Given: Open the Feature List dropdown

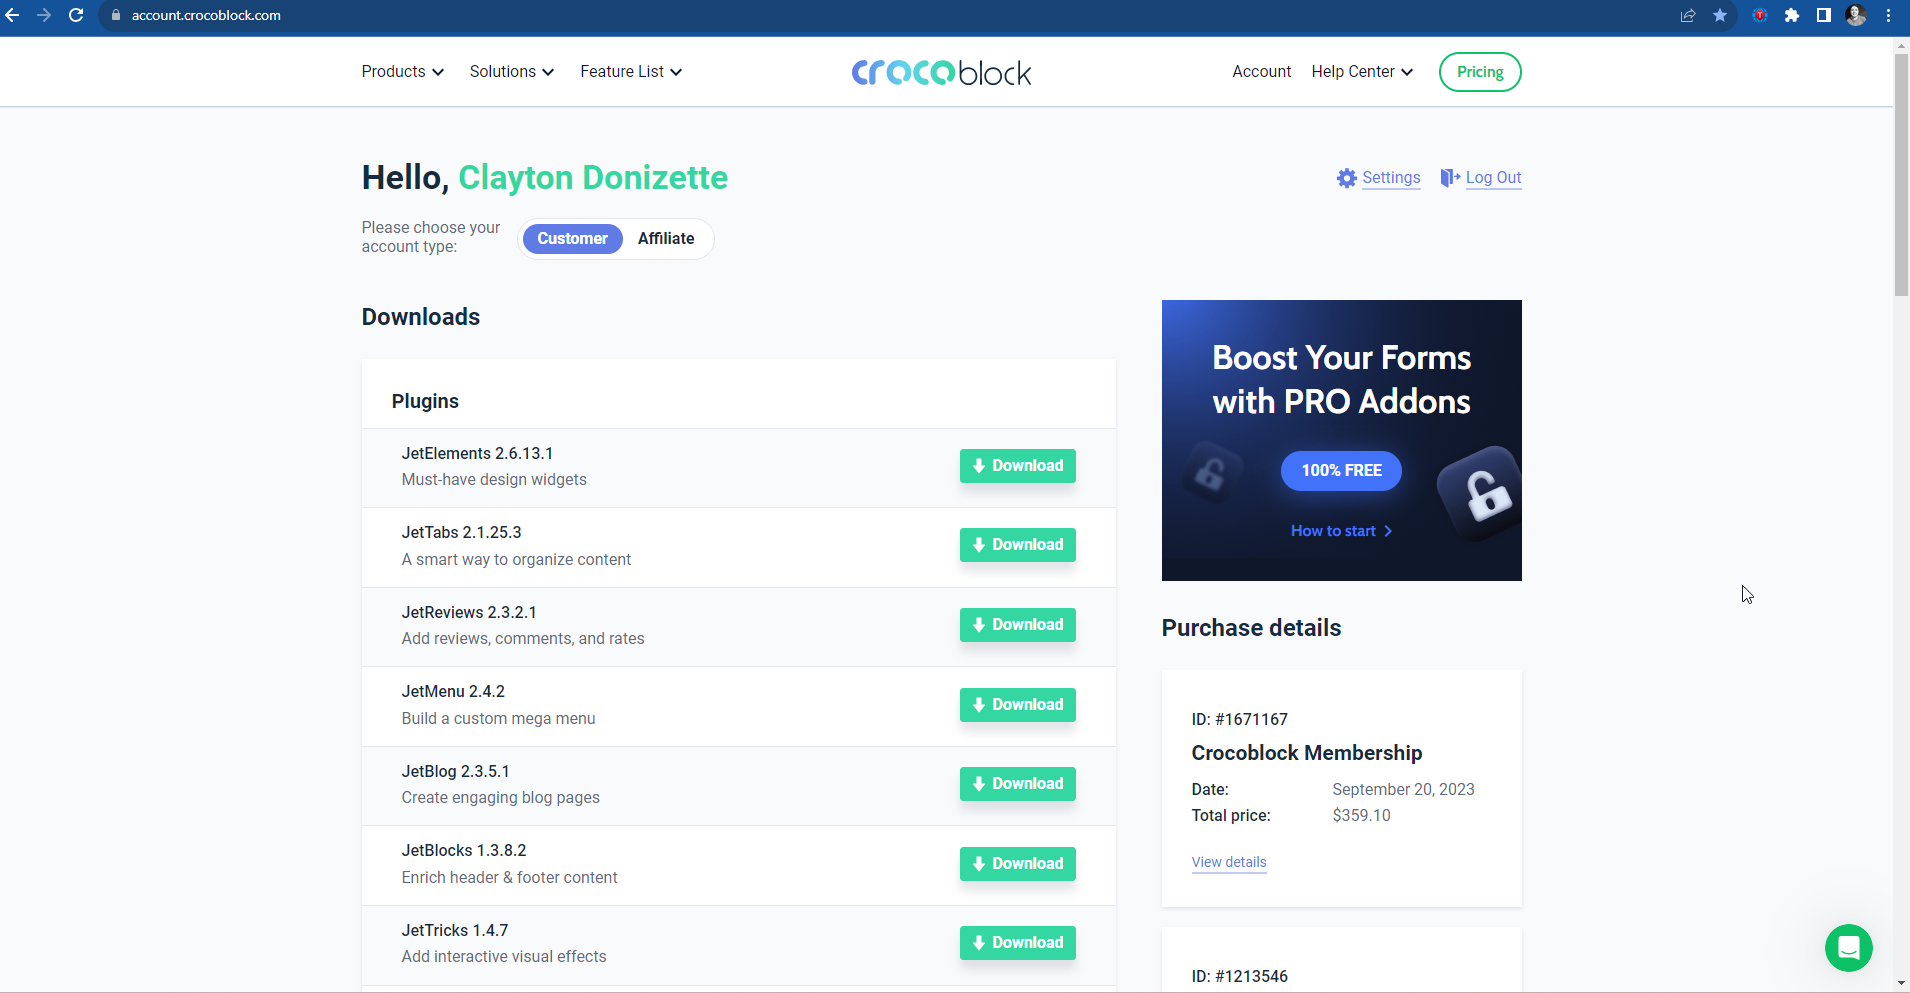Looking at the screenshot, I should point(630,72).
